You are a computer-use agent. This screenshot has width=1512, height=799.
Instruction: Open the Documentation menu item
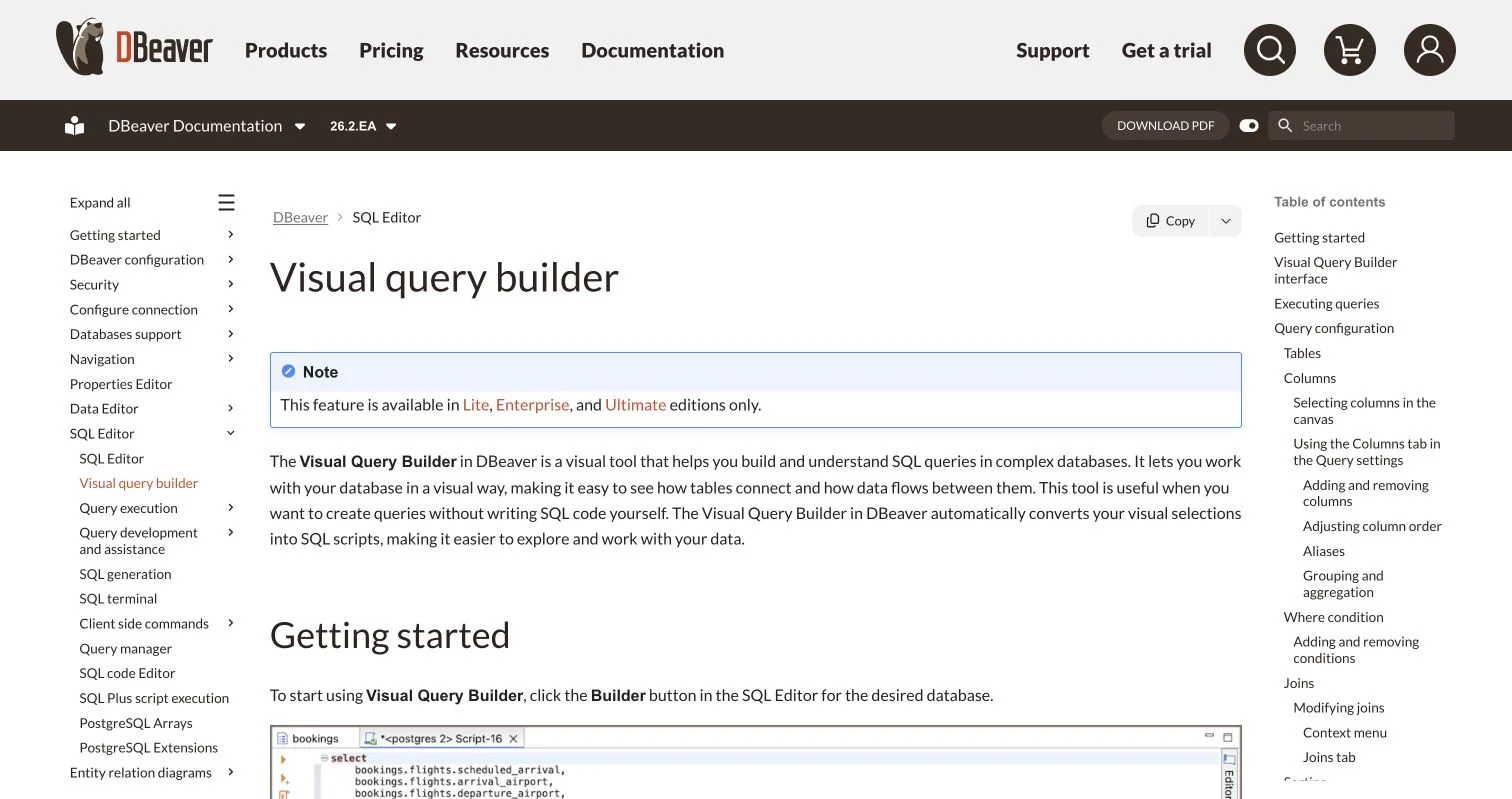pyautogui.click(x=653, y=50)
